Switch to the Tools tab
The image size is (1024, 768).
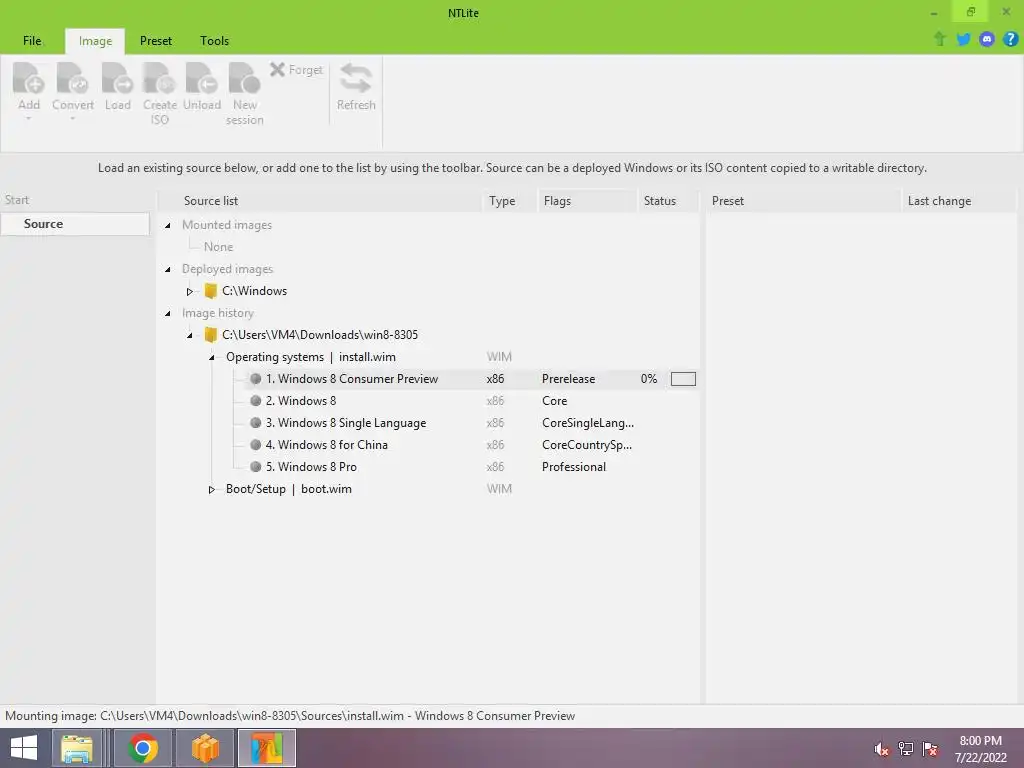pos(214,40)
